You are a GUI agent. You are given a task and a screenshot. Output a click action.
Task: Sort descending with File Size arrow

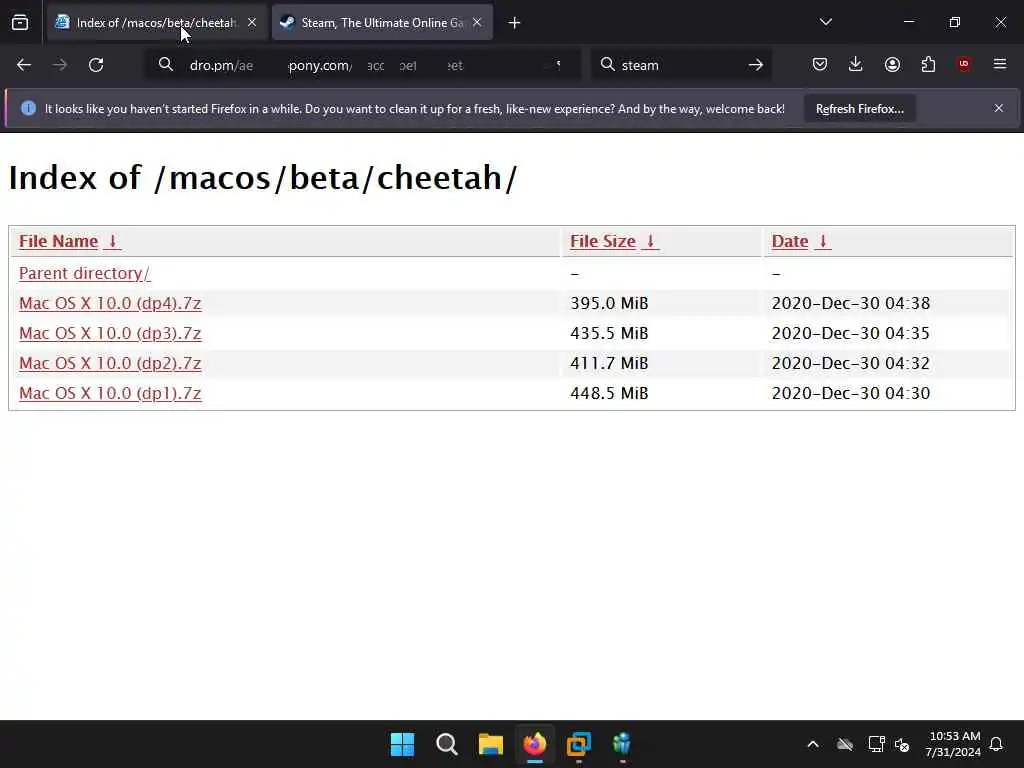tap(650, 241)
